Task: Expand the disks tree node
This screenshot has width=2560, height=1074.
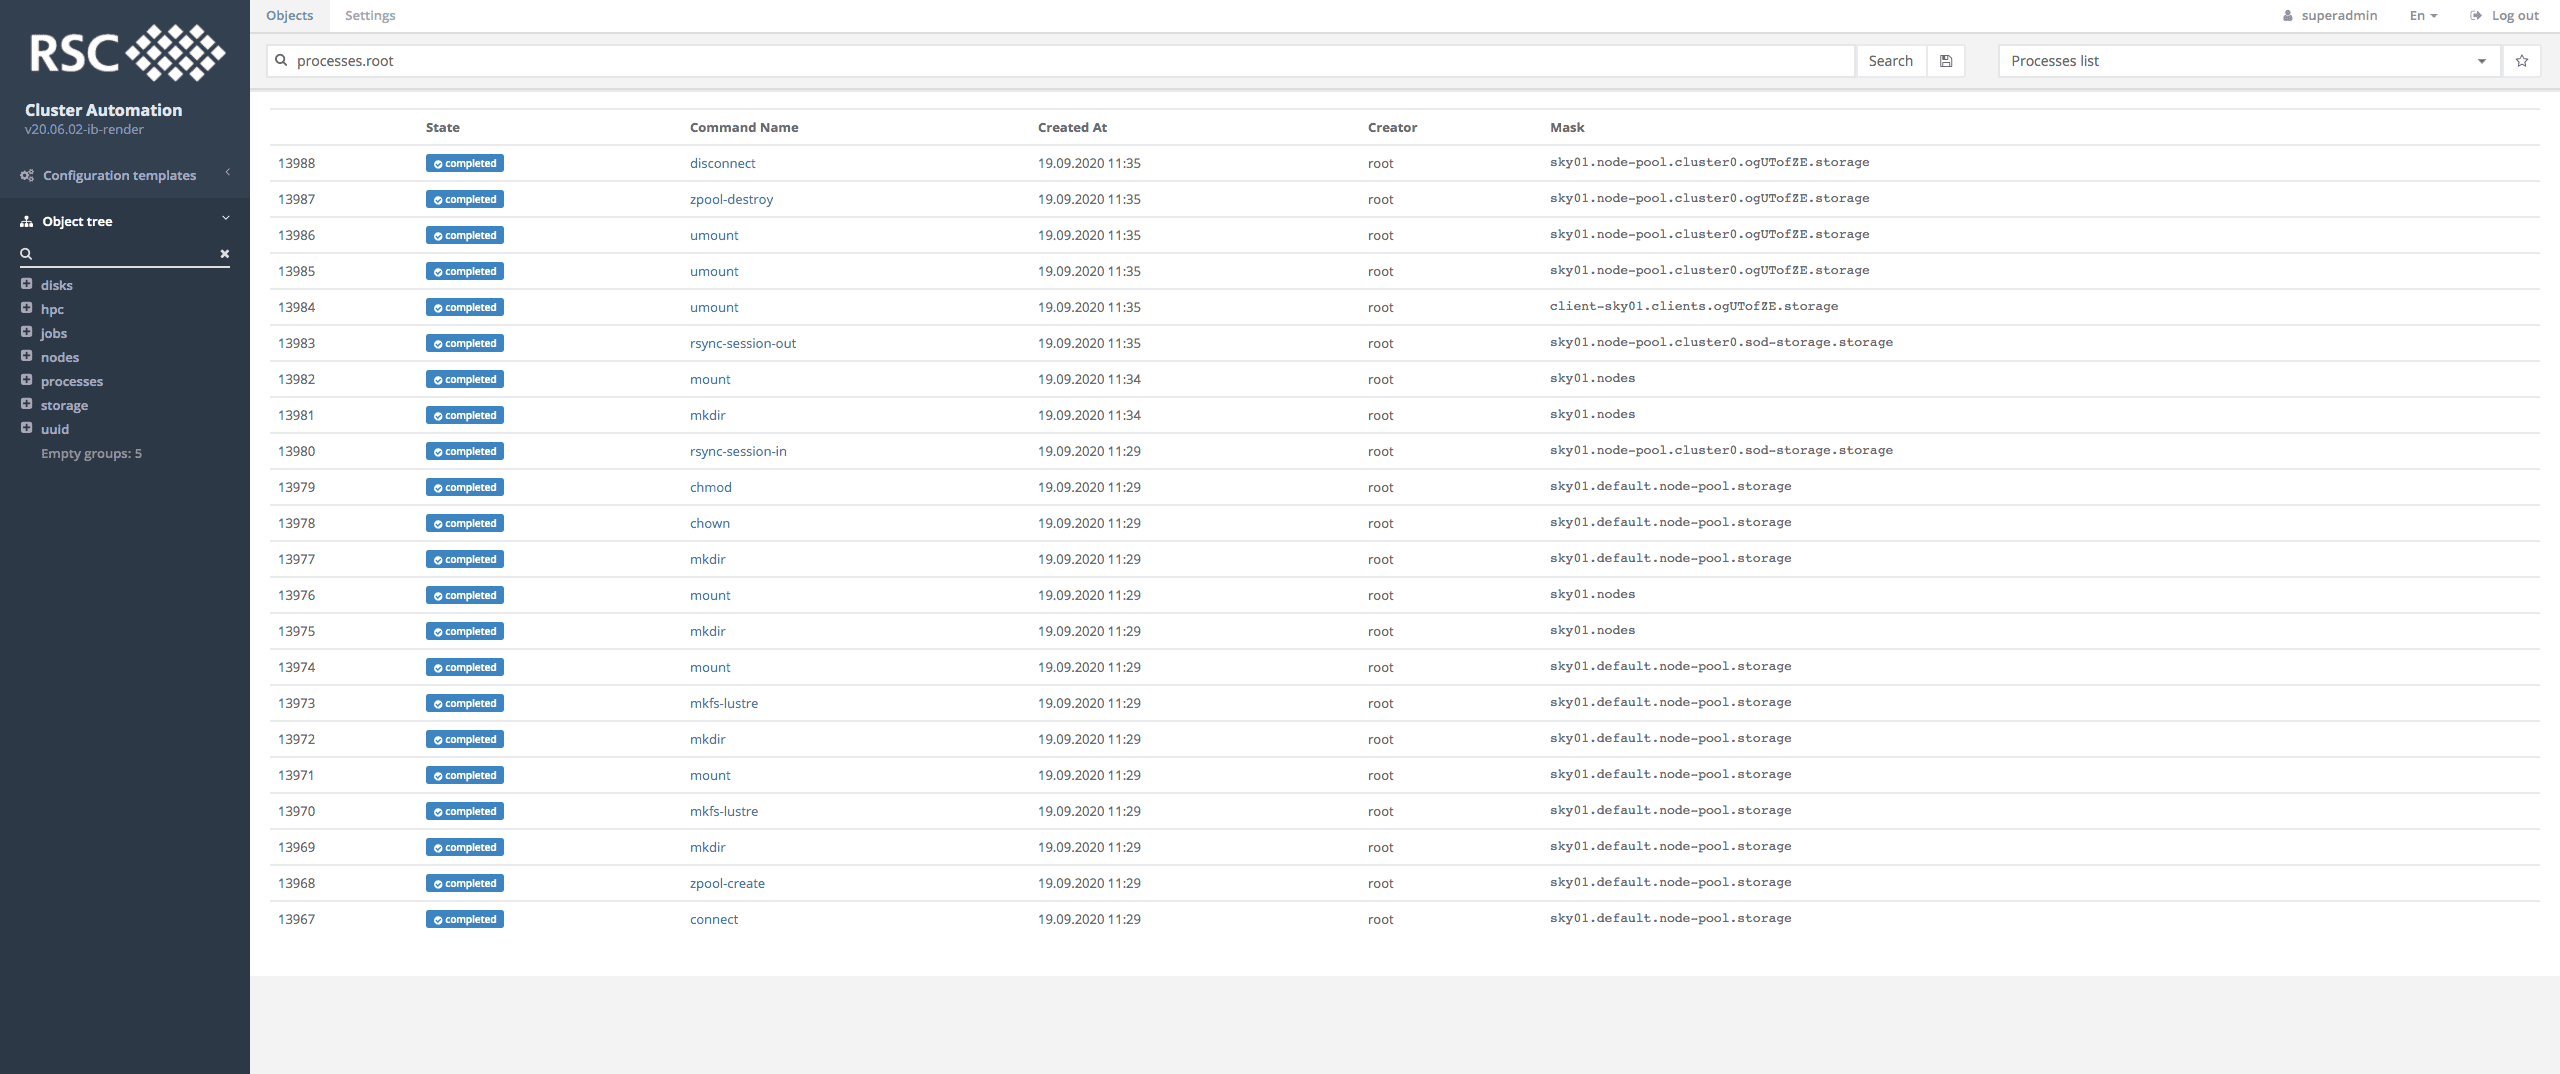Action: pyautogui.click(x=27, y=284)
